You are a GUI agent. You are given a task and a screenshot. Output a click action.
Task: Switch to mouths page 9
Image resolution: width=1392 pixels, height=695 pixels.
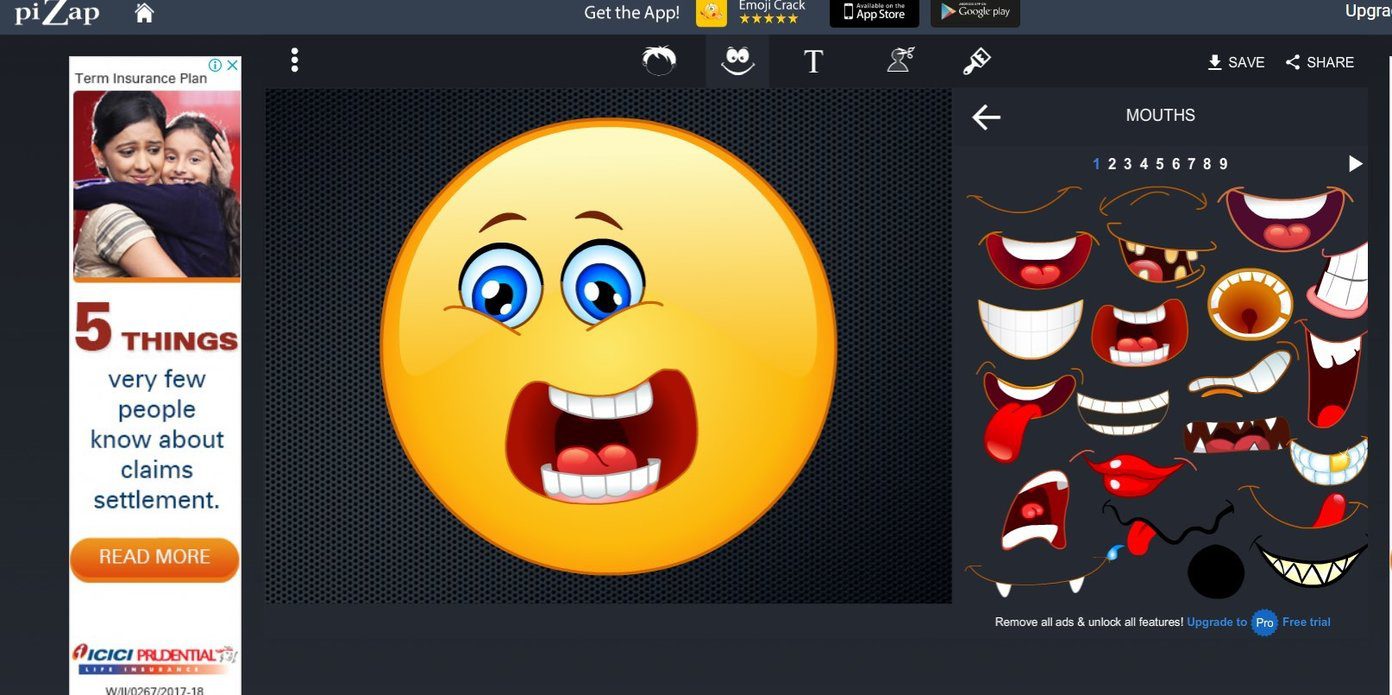click(x=1223, y=164)
